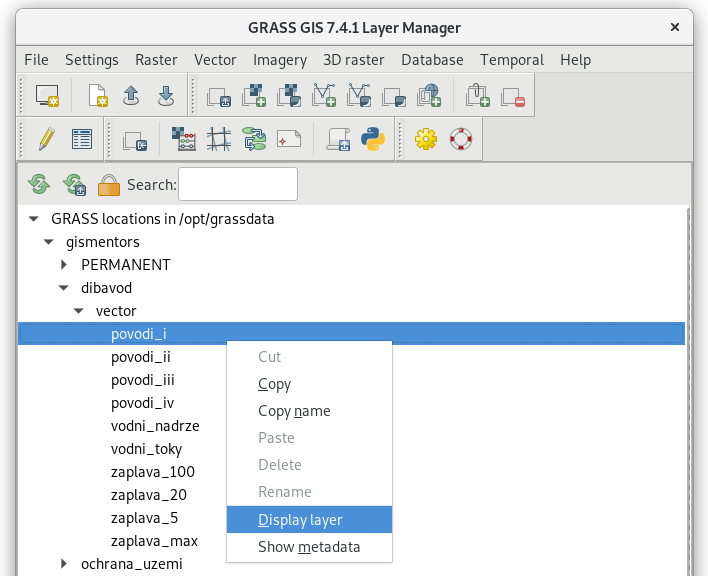708x576 pixels.
Task: Open the Raster menu
Action: click(x=156, y=60)
